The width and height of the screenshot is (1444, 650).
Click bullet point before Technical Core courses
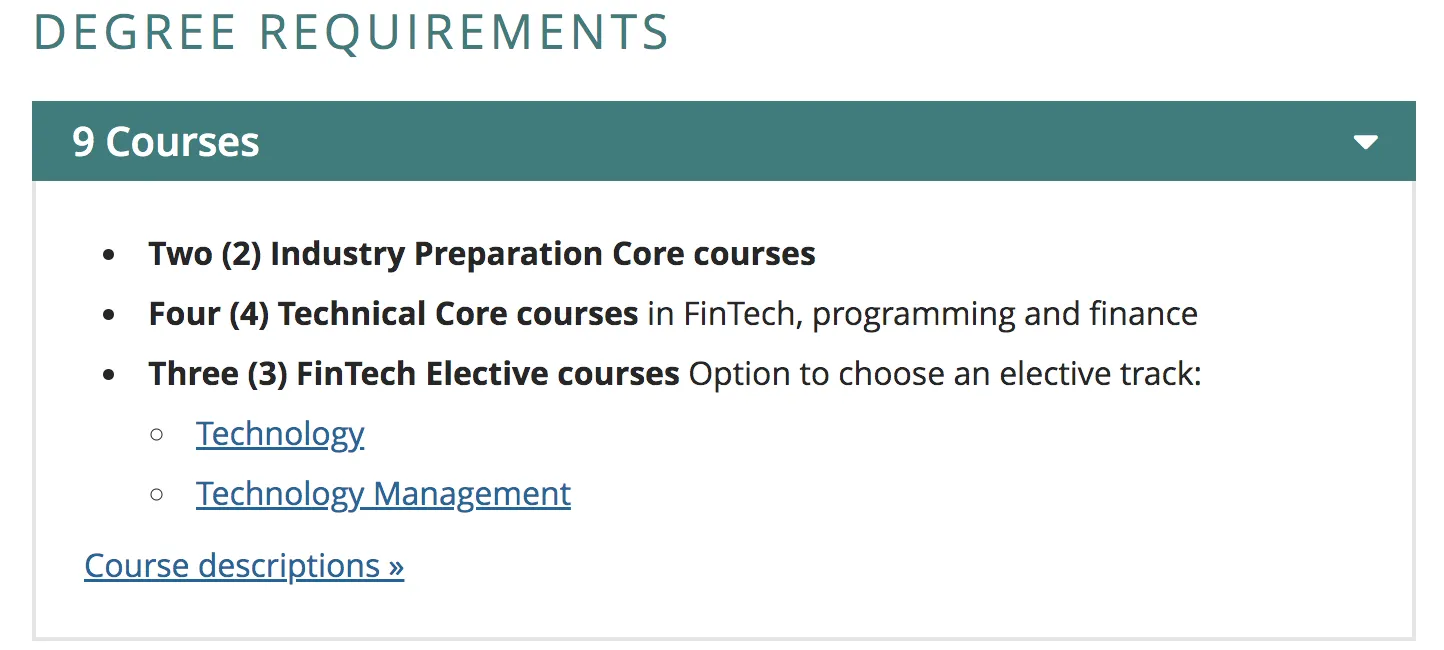pos(109,315)
